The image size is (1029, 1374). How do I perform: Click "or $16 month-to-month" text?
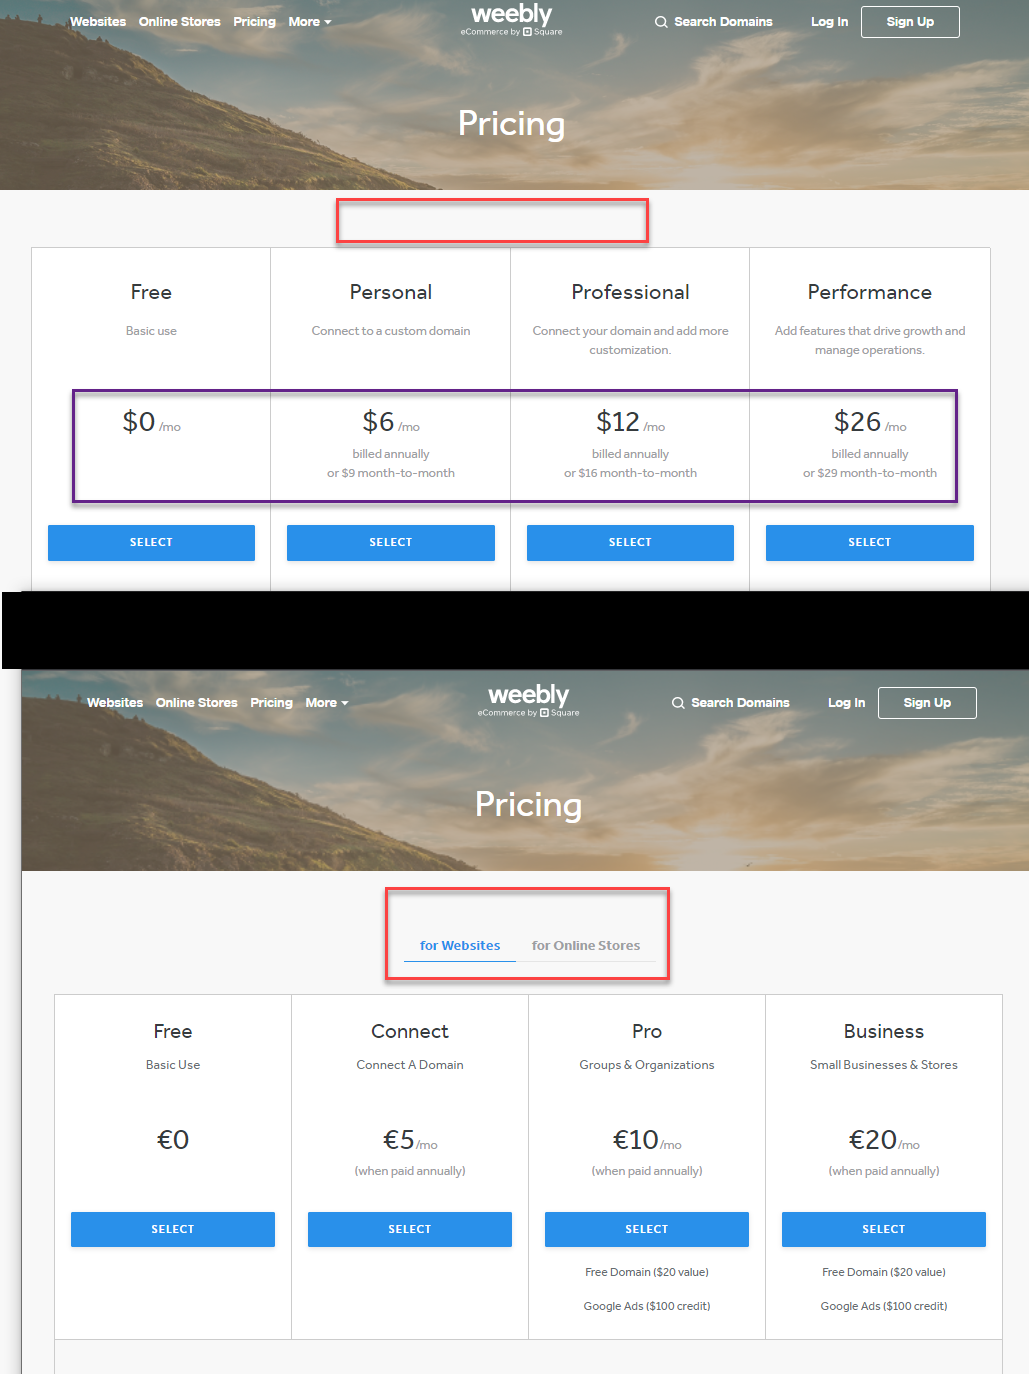630,474
